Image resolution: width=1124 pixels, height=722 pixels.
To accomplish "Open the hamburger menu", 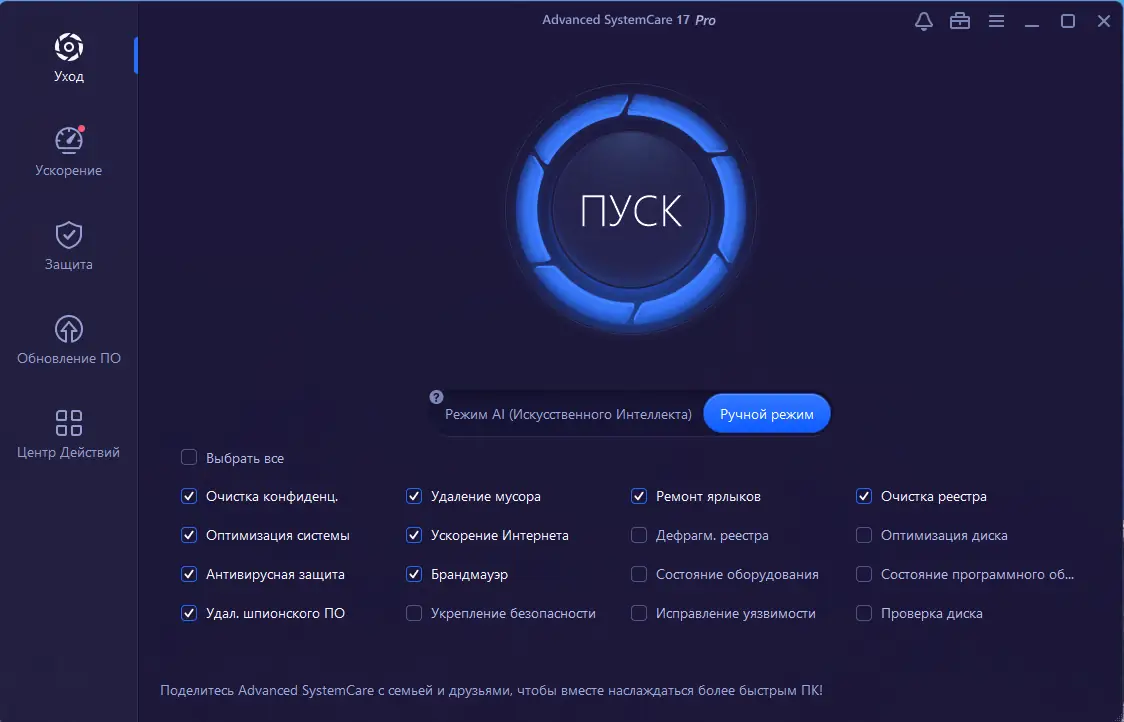I will 996,20.
